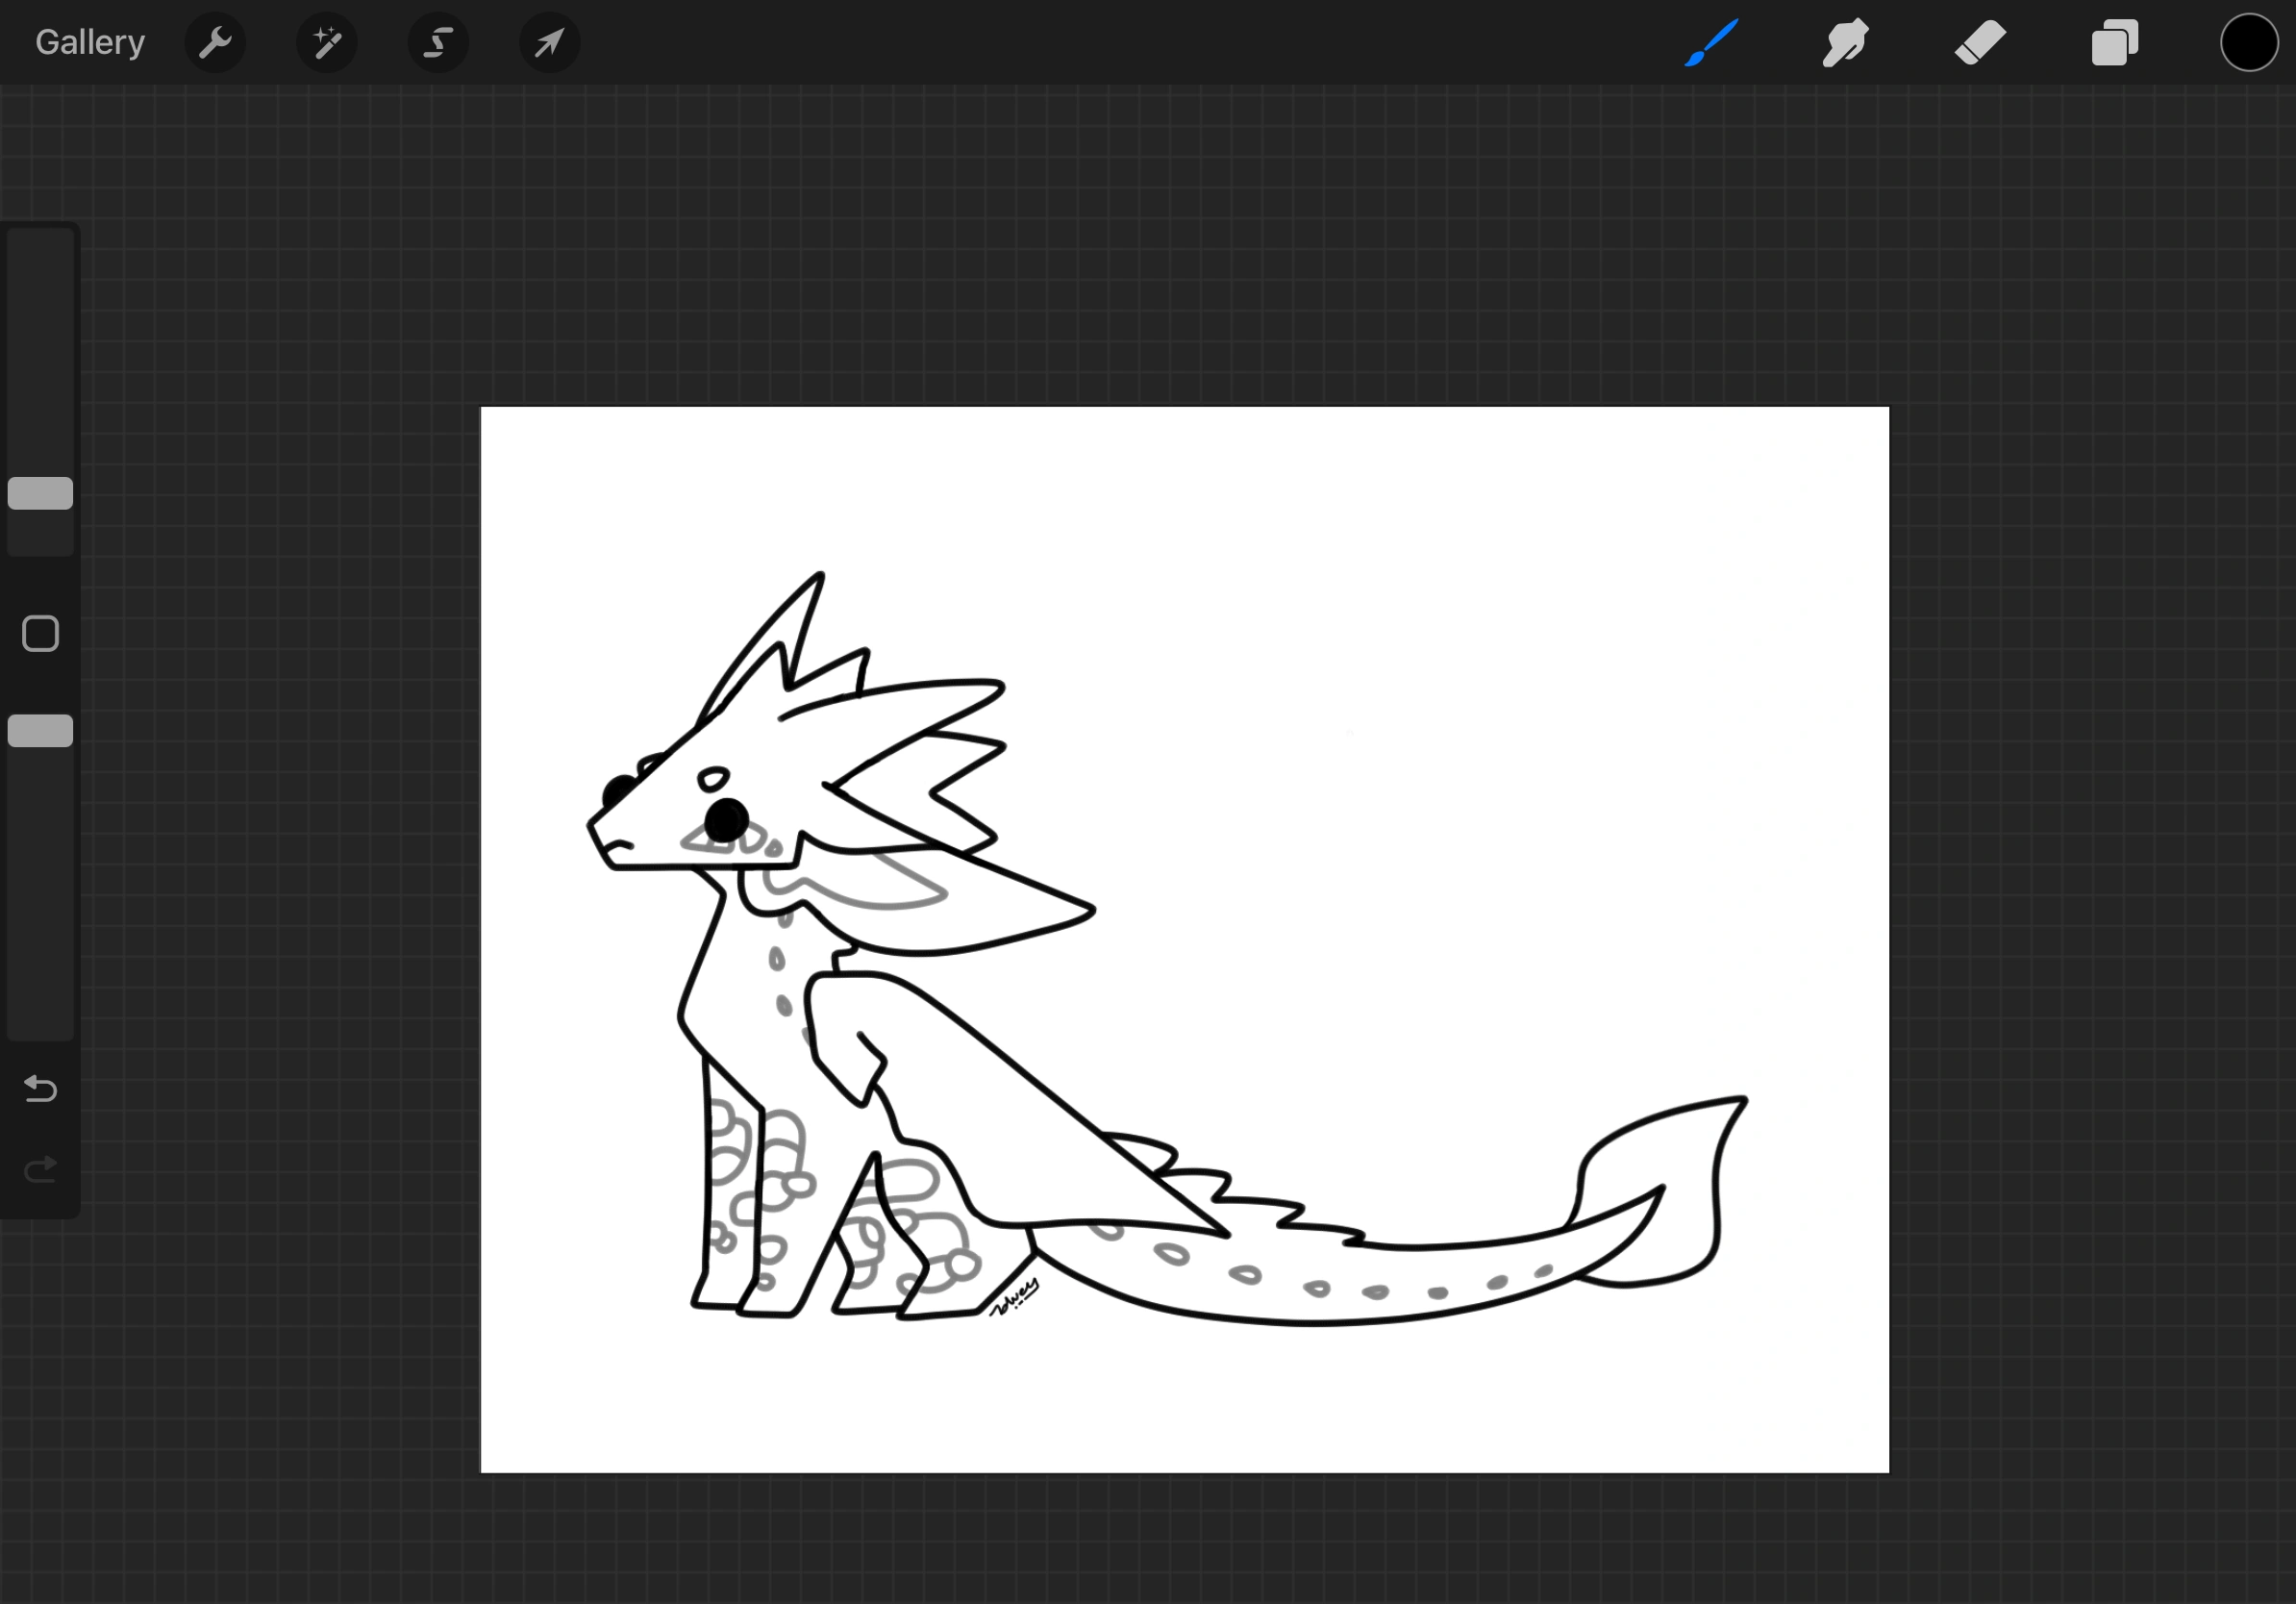Open the Actions menu (wrench icon)

click(x=215, y=42)
